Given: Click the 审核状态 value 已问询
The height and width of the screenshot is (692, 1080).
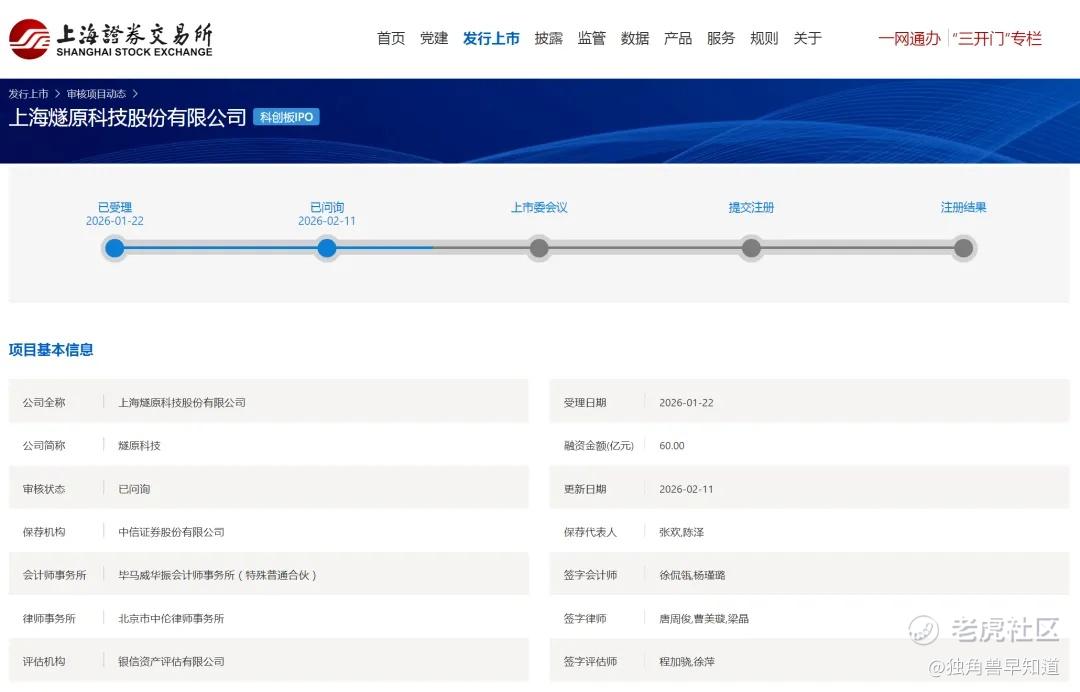Looking at the screenshot, I should (x=134, y=489).
